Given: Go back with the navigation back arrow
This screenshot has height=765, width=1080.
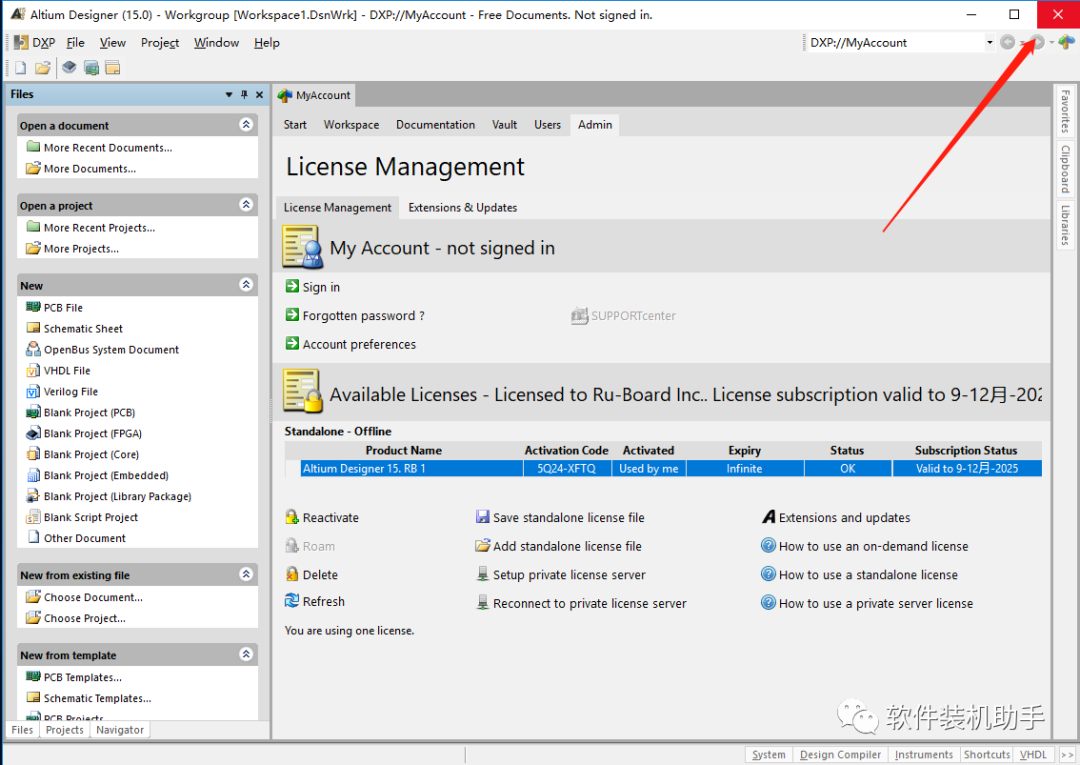Looking at the screenshot, I should (1007, 43).
